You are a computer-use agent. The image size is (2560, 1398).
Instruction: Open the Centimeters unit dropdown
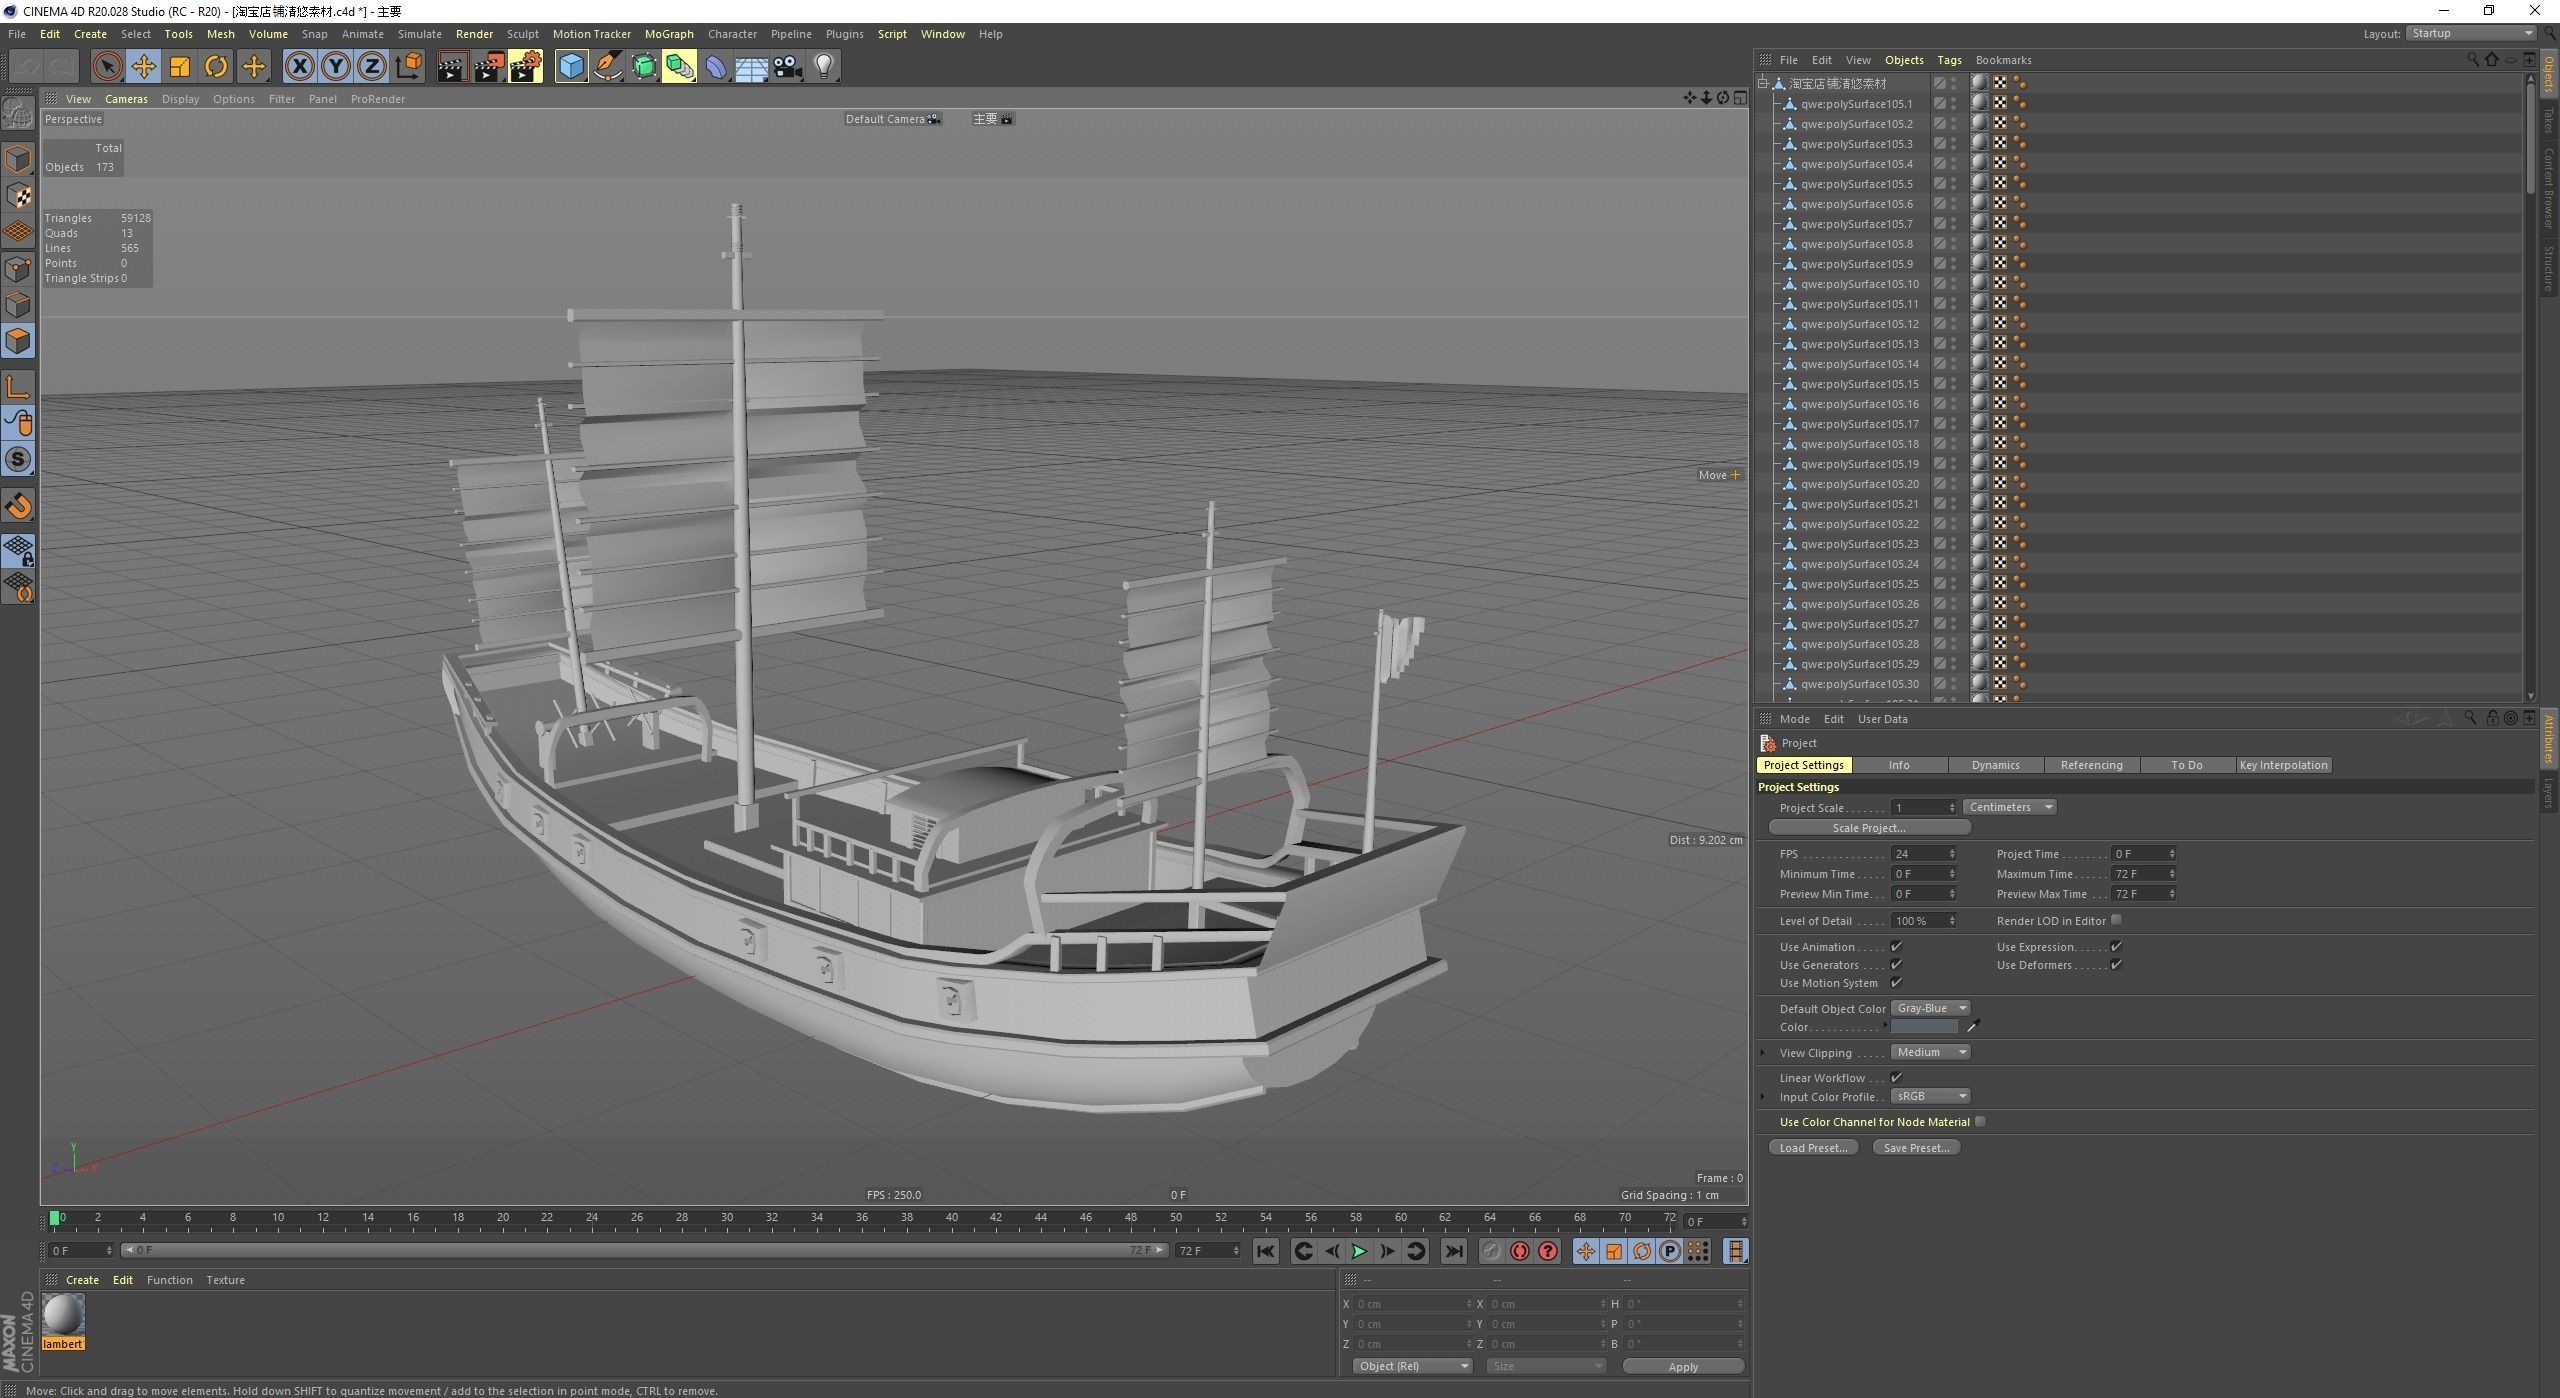2009,807
